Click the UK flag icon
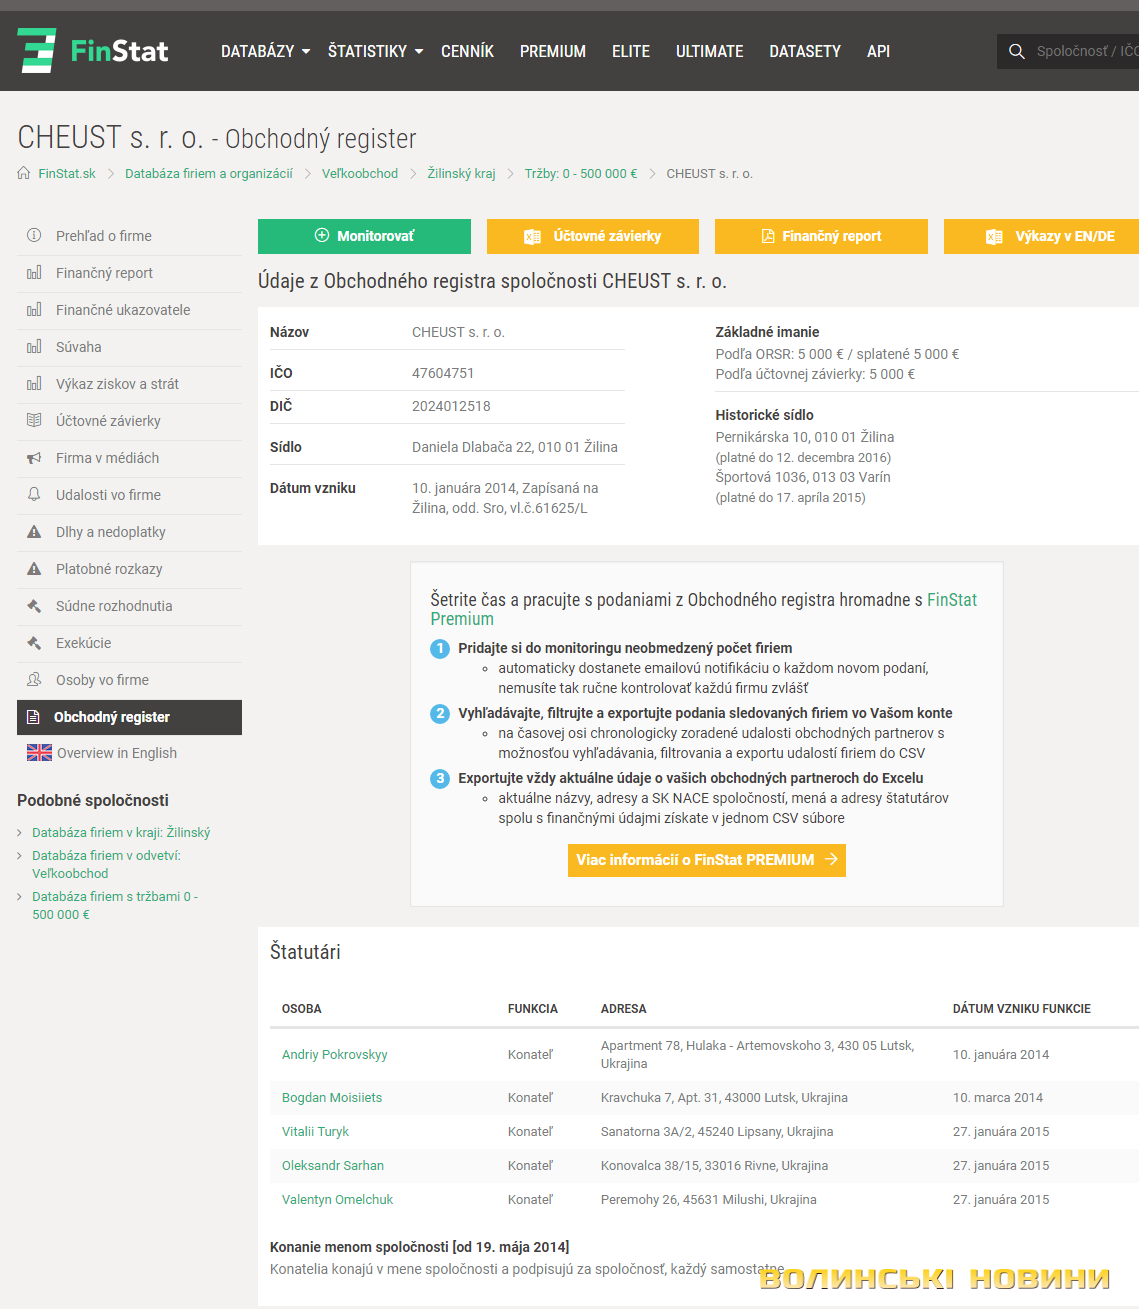1139x1309 pixels. tap(39, 753)
